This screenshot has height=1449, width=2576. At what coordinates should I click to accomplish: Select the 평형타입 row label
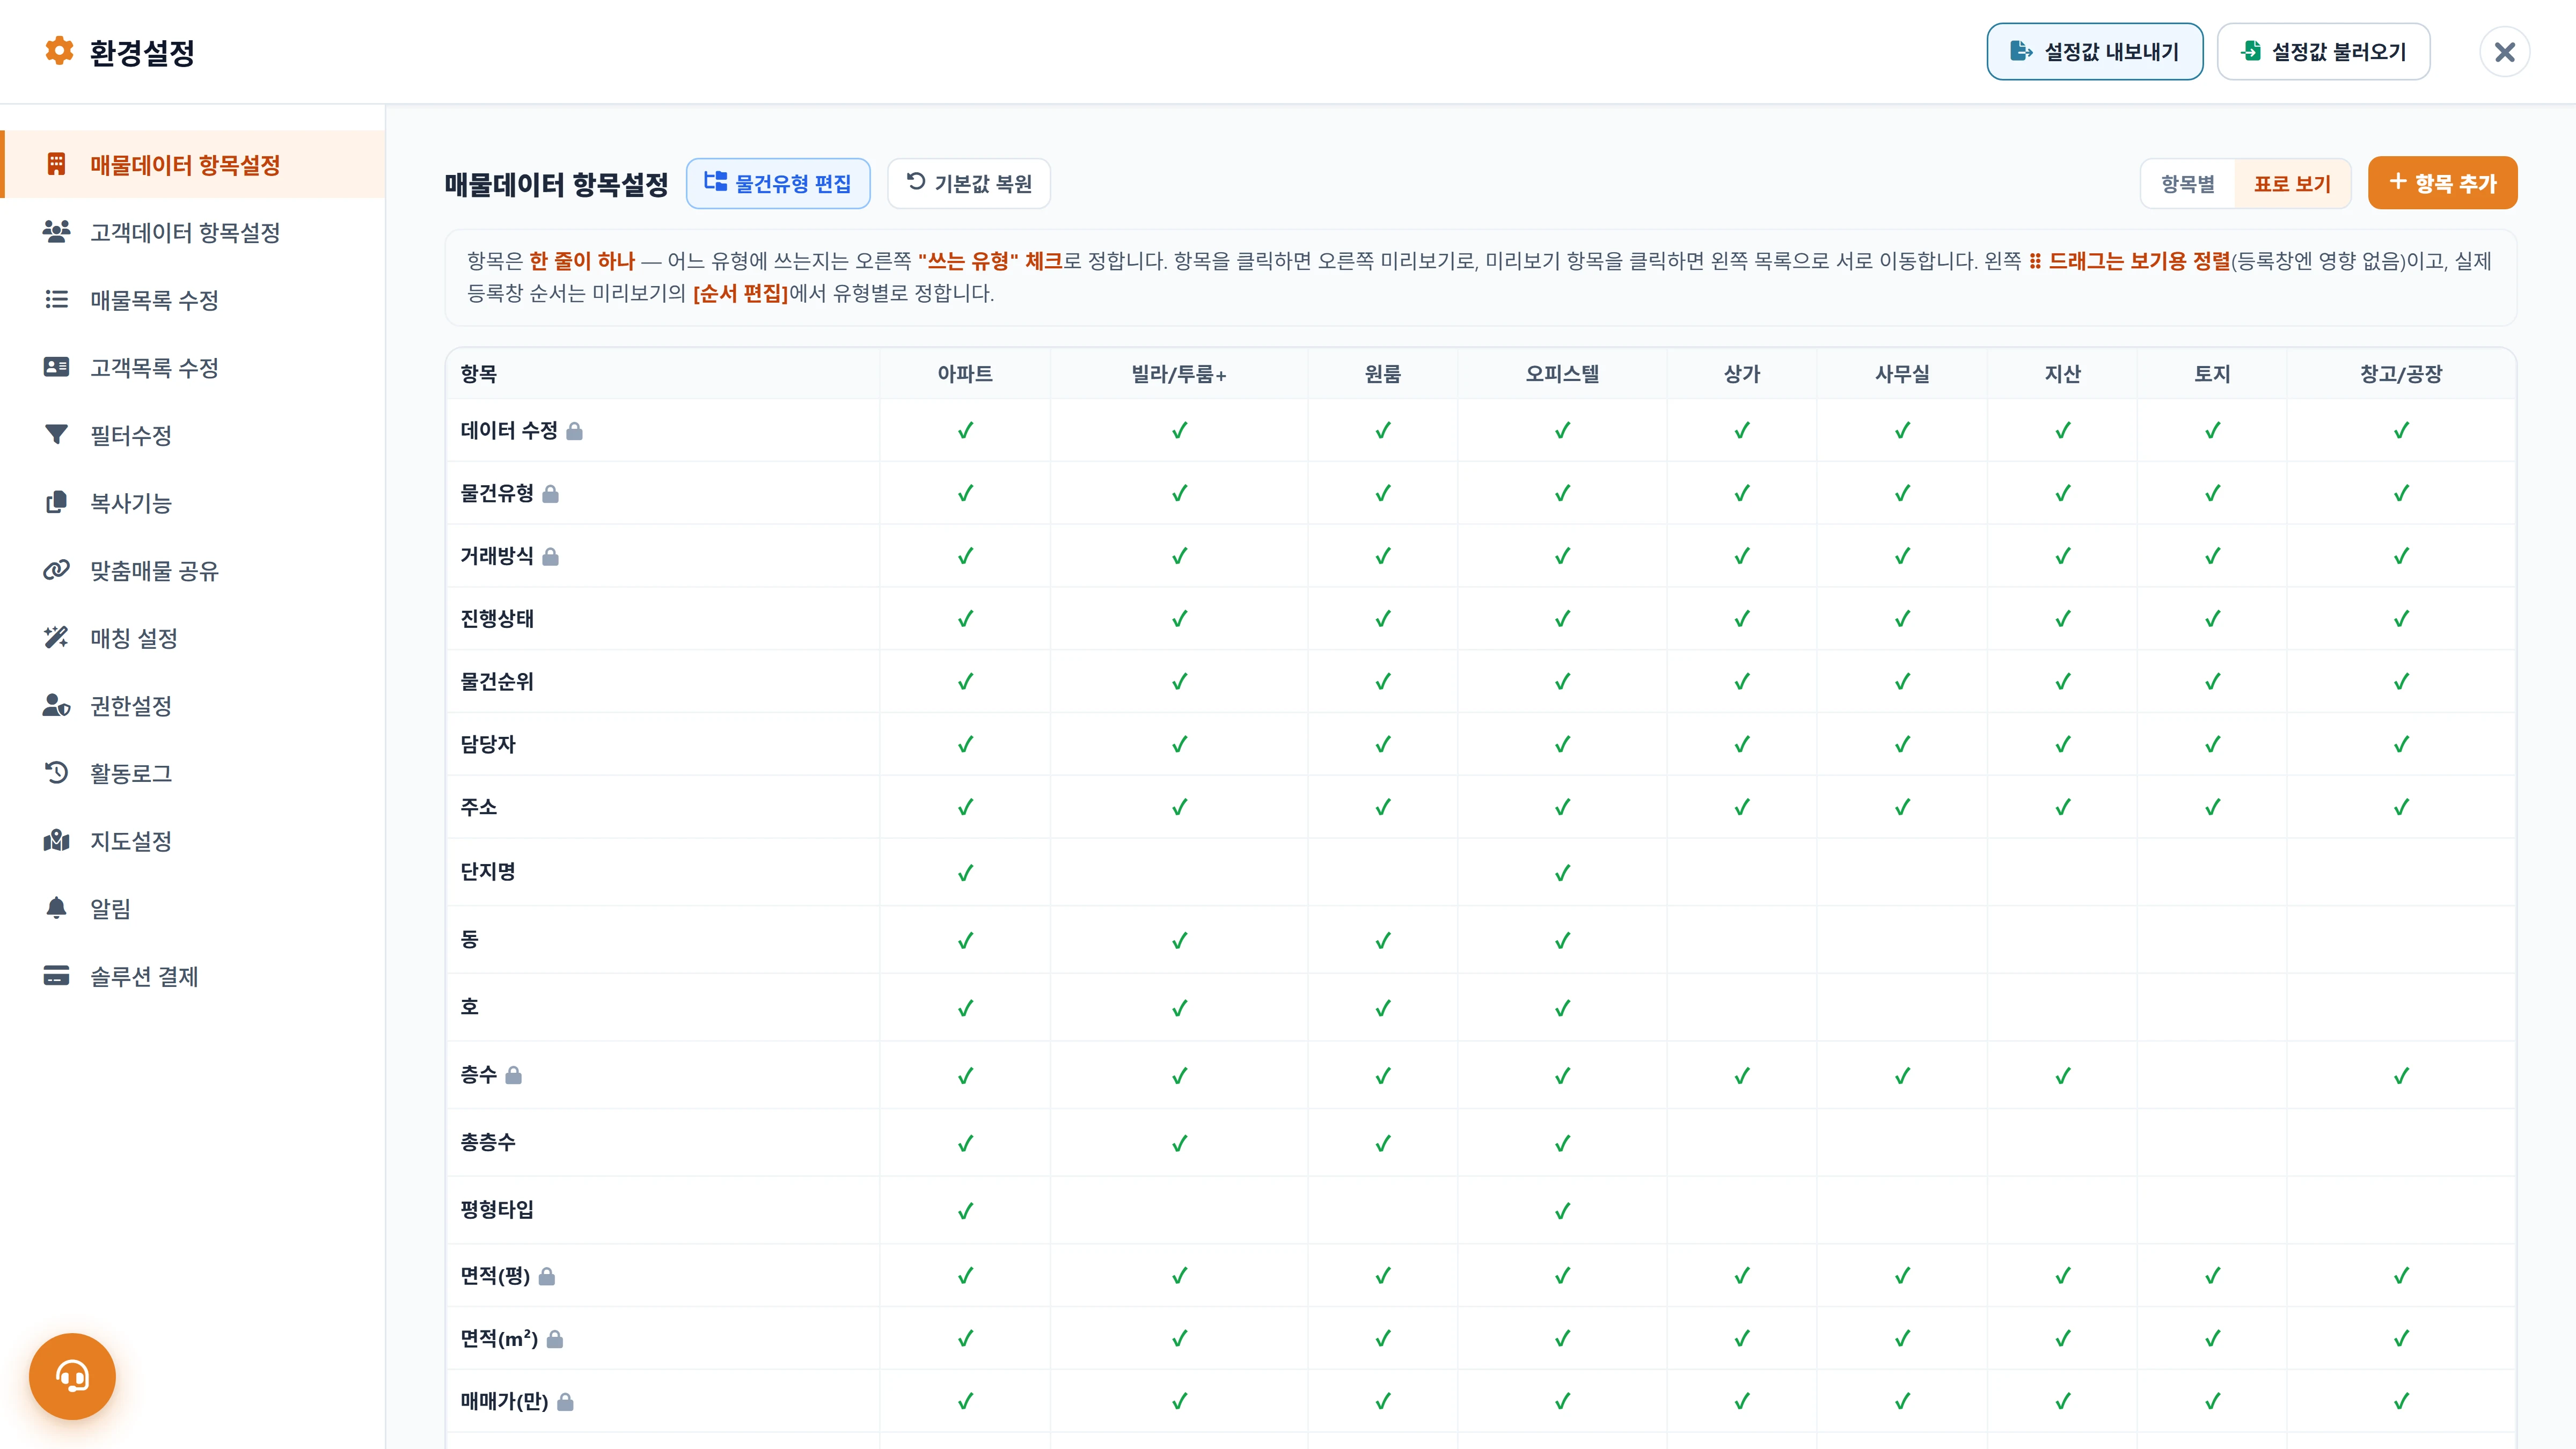point(497,1210)
